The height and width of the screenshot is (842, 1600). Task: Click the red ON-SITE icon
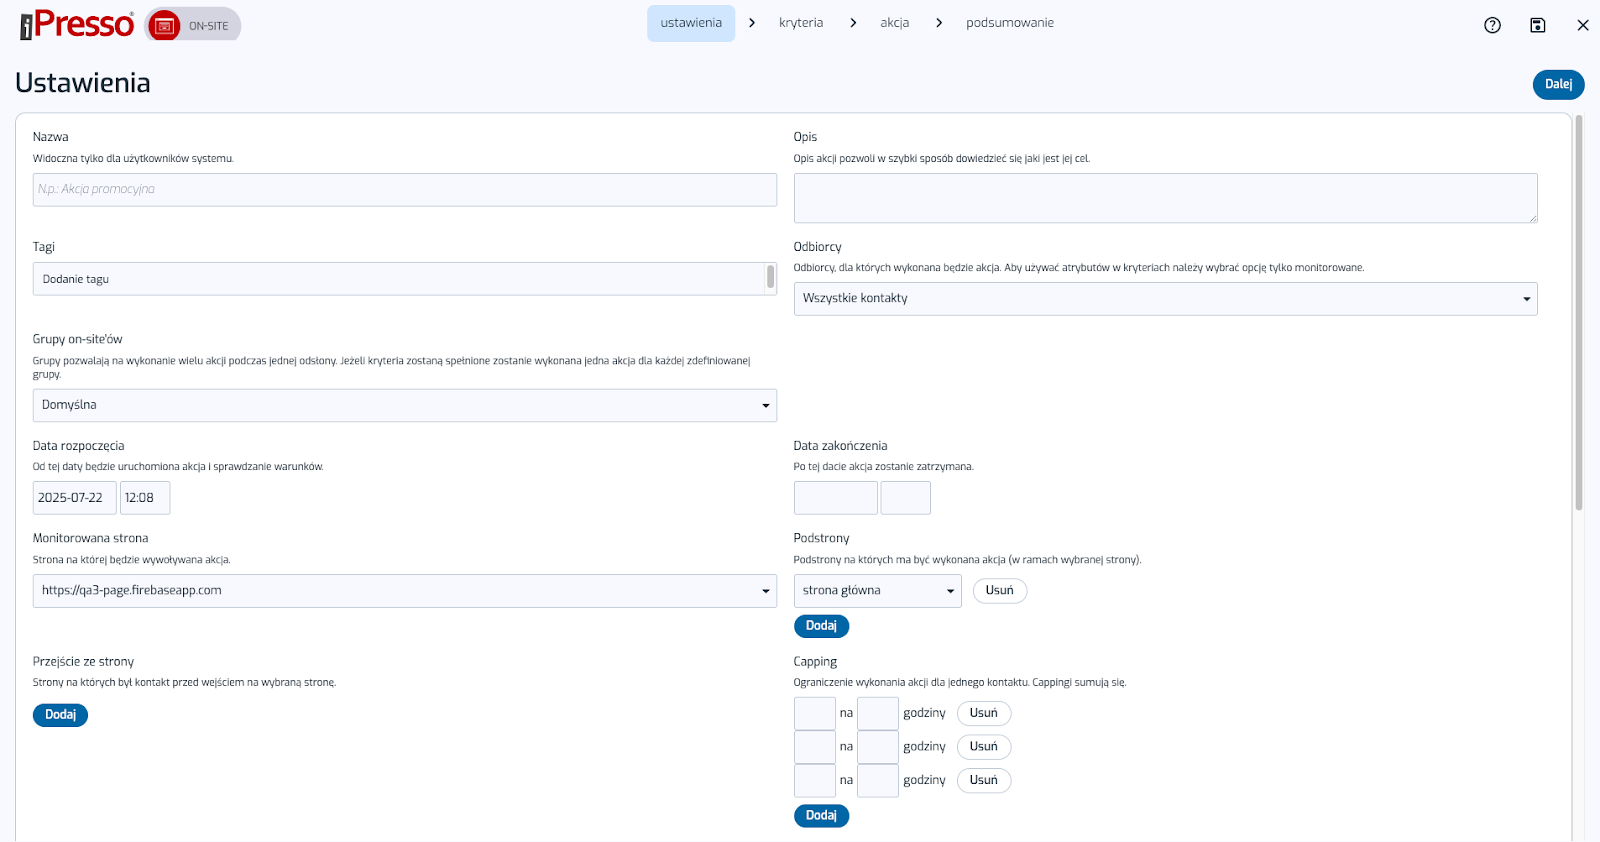pos(164,25)
